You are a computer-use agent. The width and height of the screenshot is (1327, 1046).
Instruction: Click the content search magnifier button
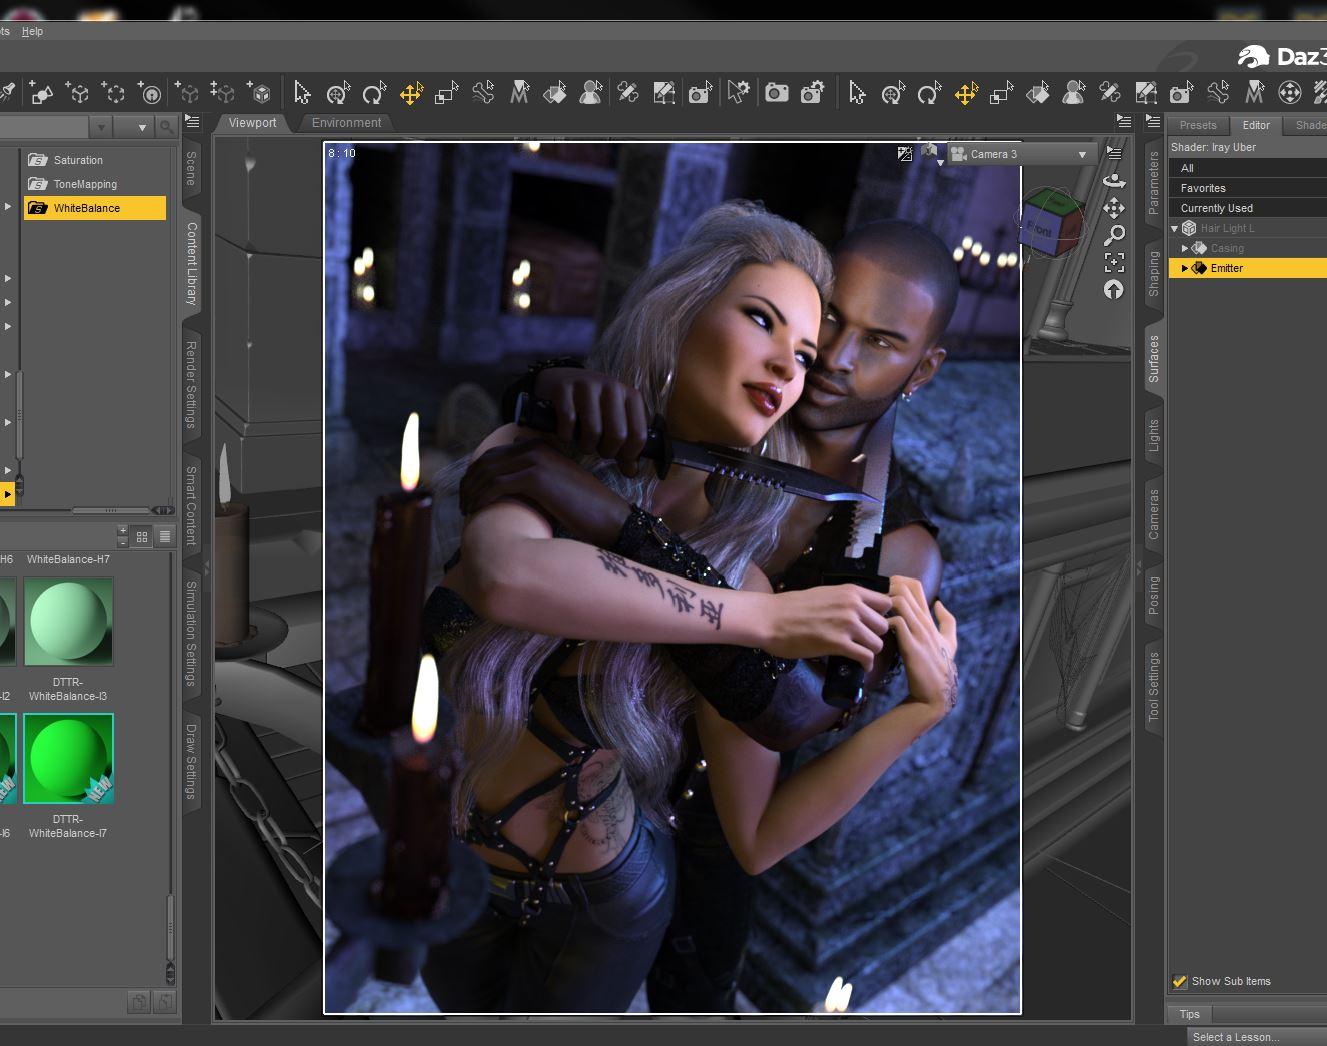167,127
